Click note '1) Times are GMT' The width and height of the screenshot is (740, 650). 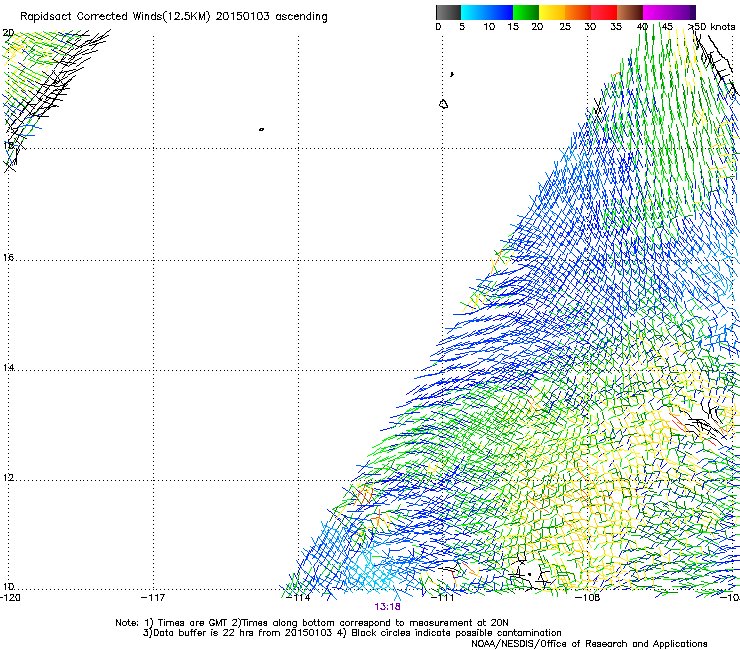tap(187, 623)
